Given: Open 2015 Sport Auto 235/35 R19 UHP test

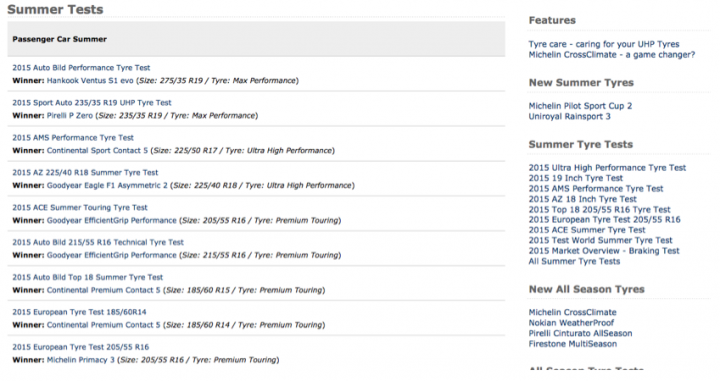Looking at the screenshot, I should (x=91, y=102).
